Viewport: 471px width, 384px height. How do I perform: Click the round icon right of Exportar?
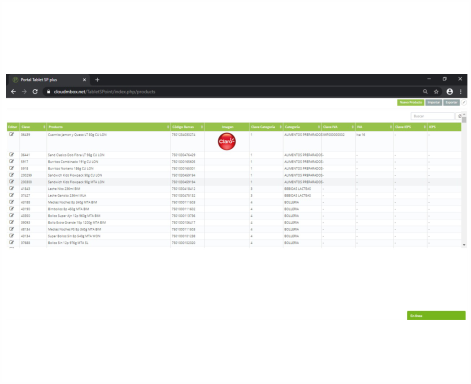click(x=464, y=102)
